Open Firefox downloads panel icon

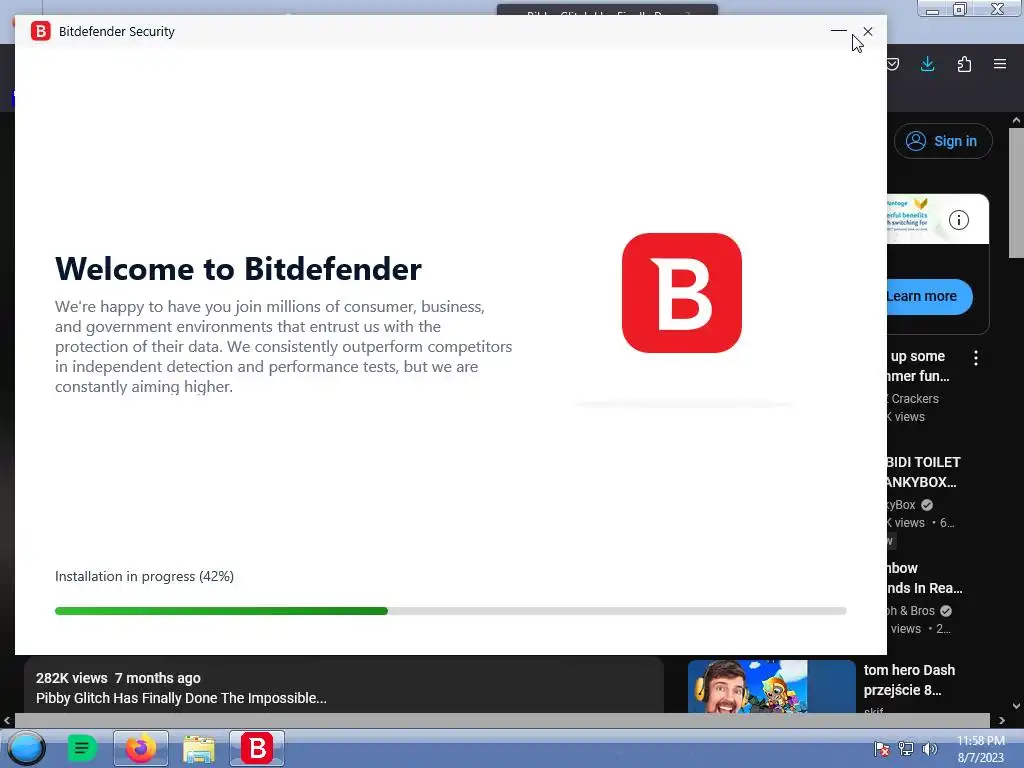[x=927, y=64]
